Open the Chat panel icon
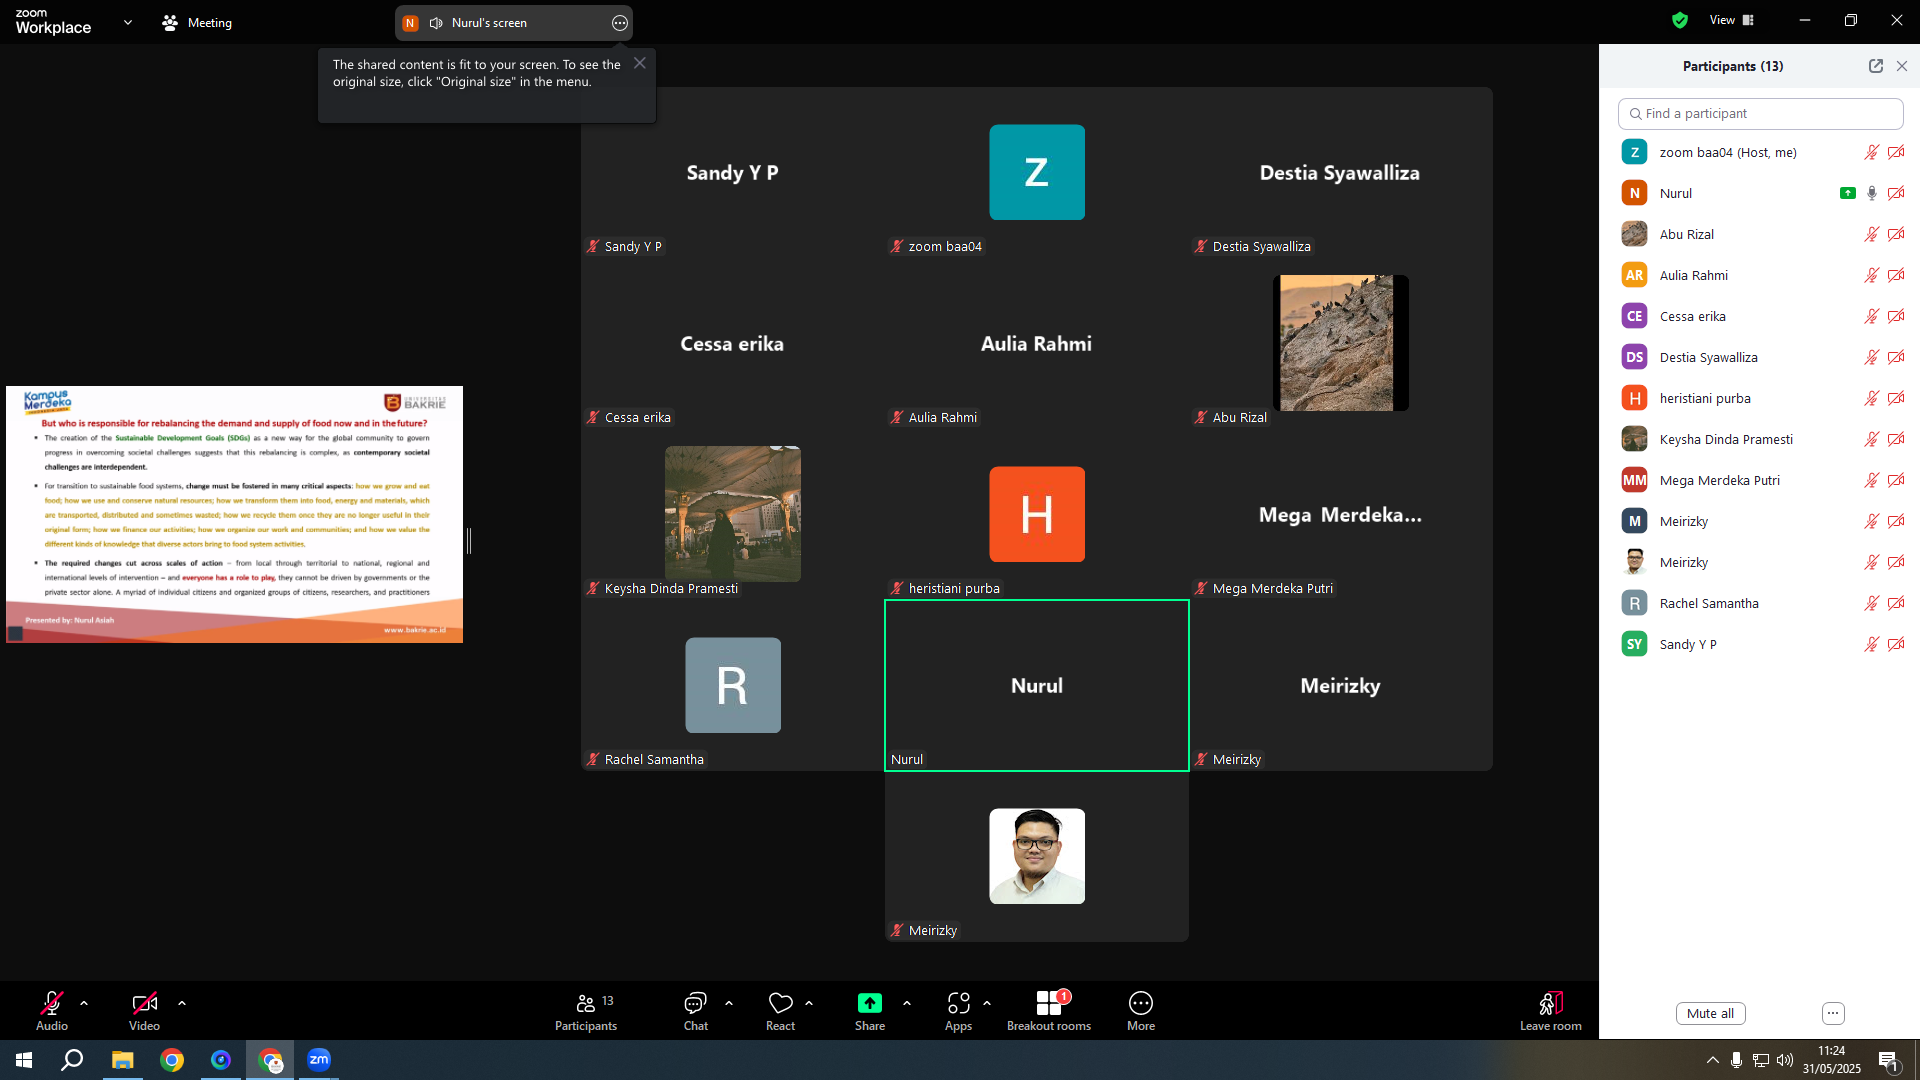The height and width of the screenshot is (1080, 1920). (695, 1003)
